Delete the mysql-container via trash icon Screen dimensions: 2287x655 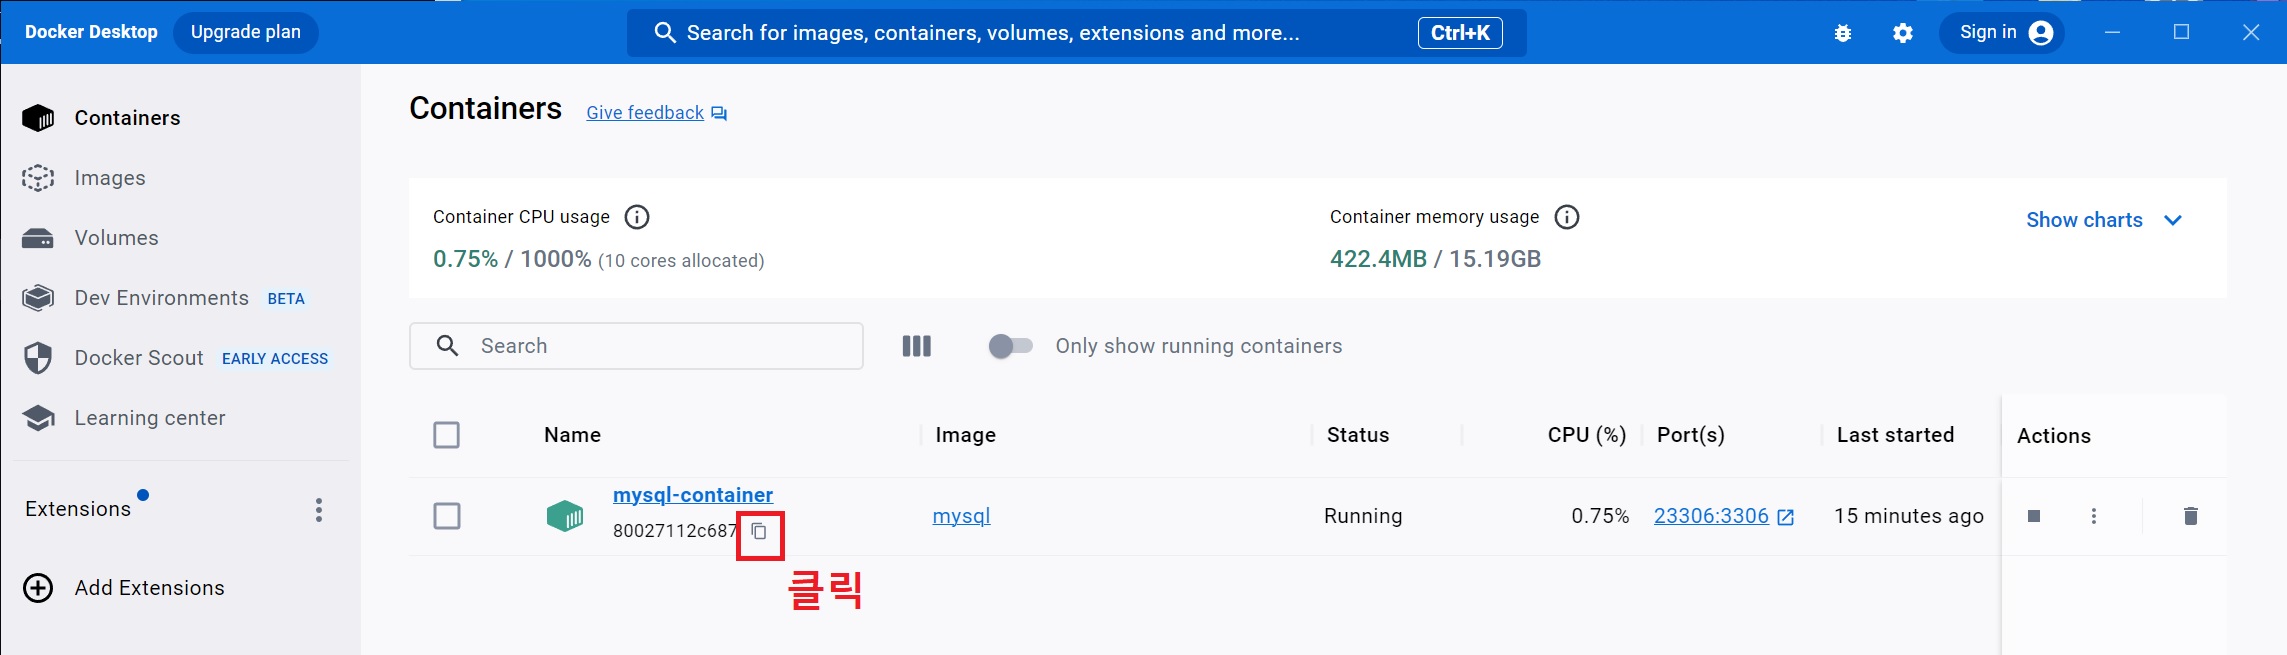(2190, 516)
